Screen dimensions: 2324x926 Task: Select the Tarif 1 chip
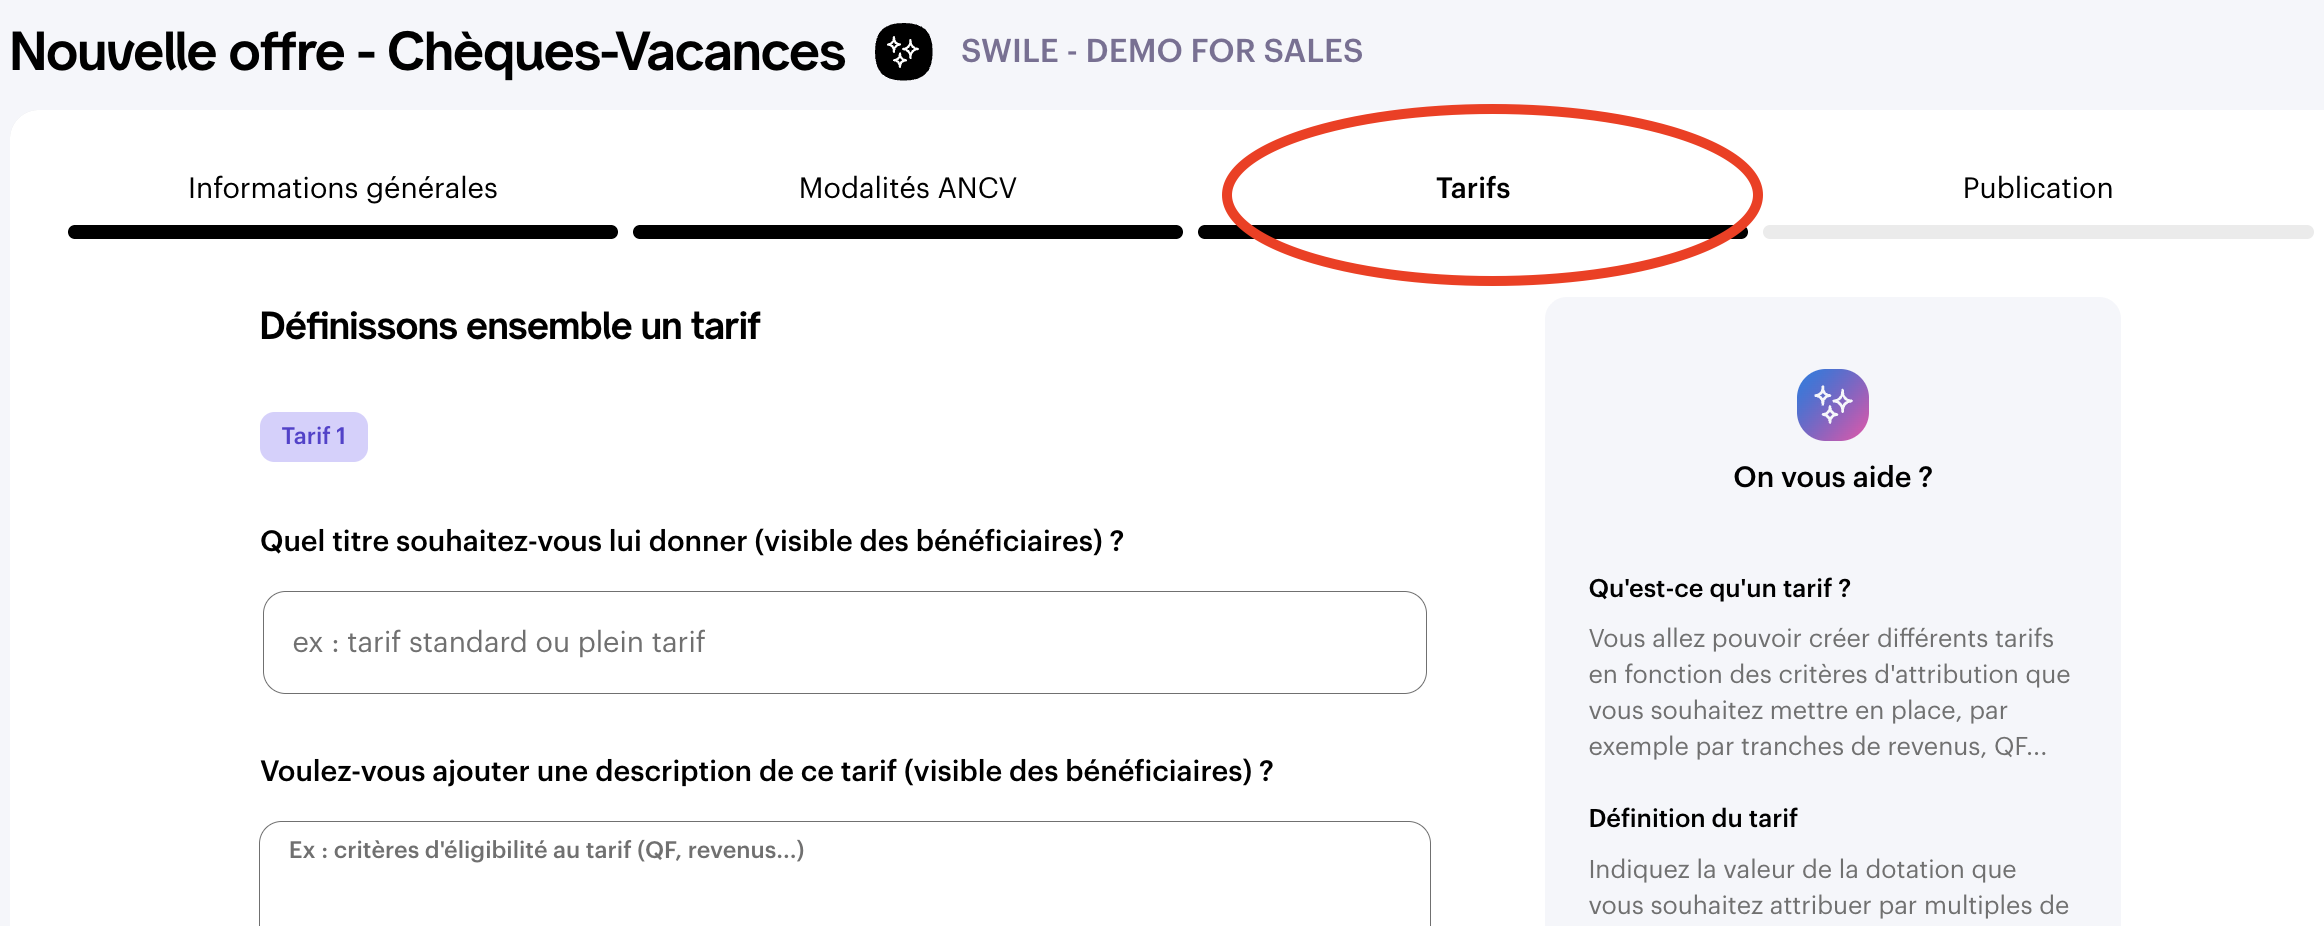tap(313, 437)
